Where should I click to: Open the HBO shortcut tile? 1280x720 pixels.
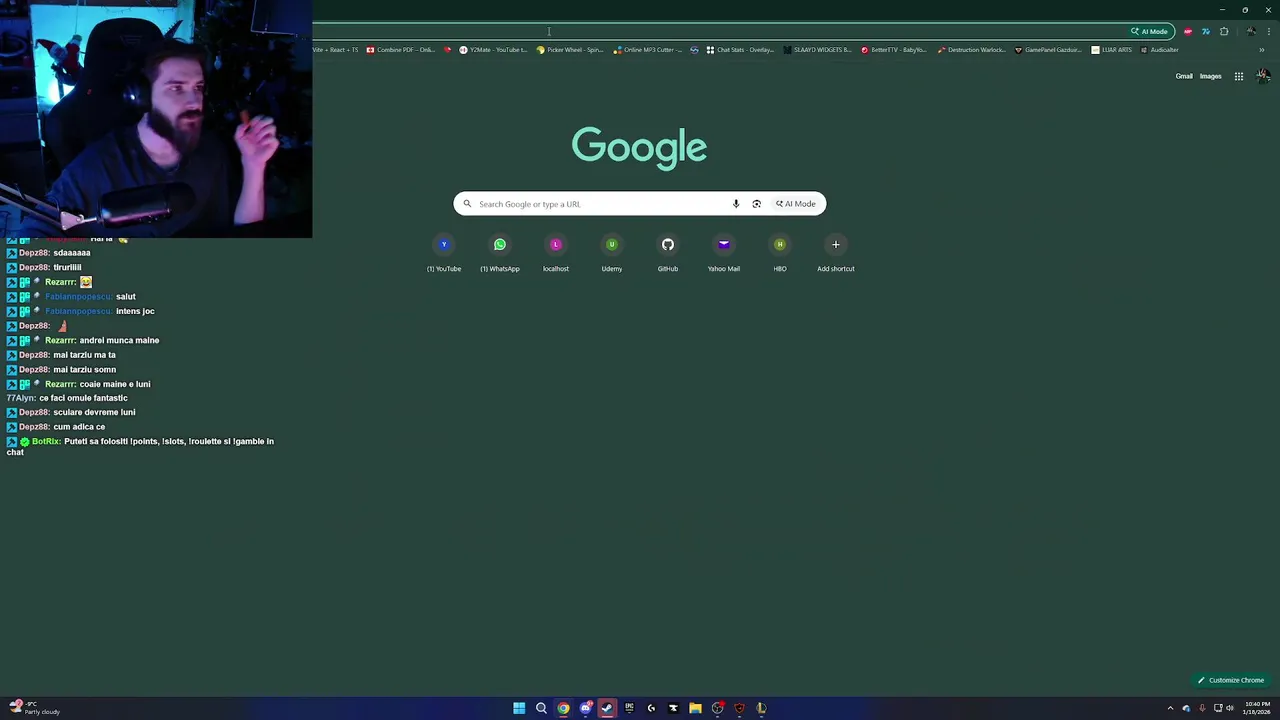click(780, 254)
